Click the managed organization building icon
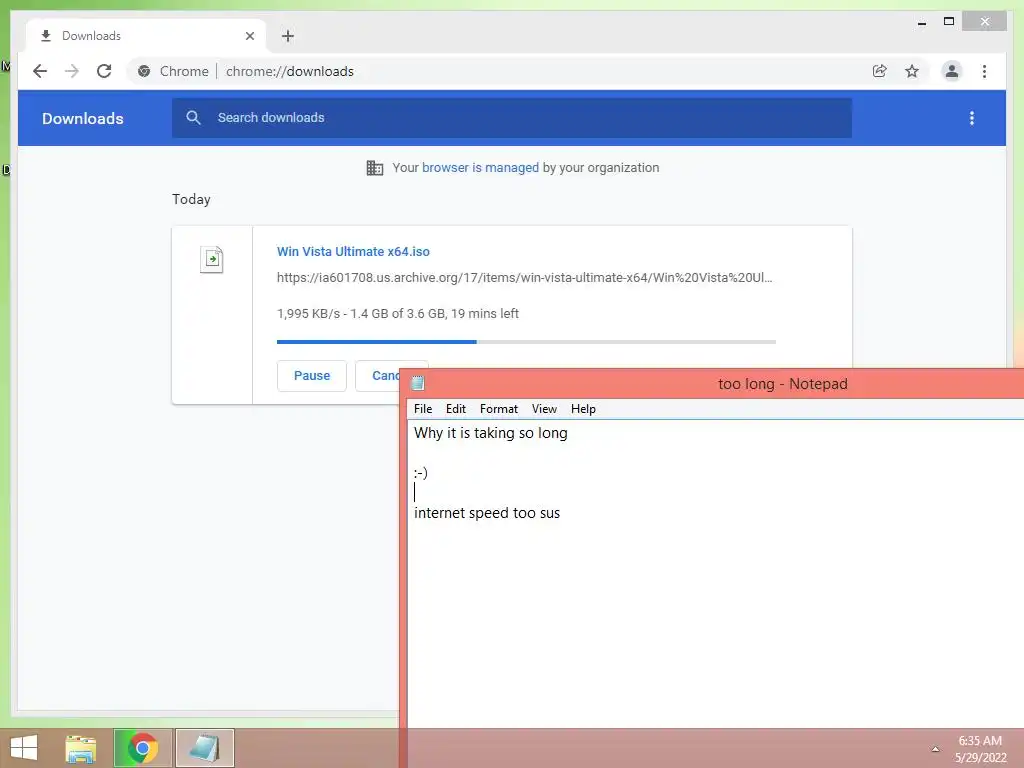The image size is (1024, 768). pyautogui.click(x=375, y=168)
